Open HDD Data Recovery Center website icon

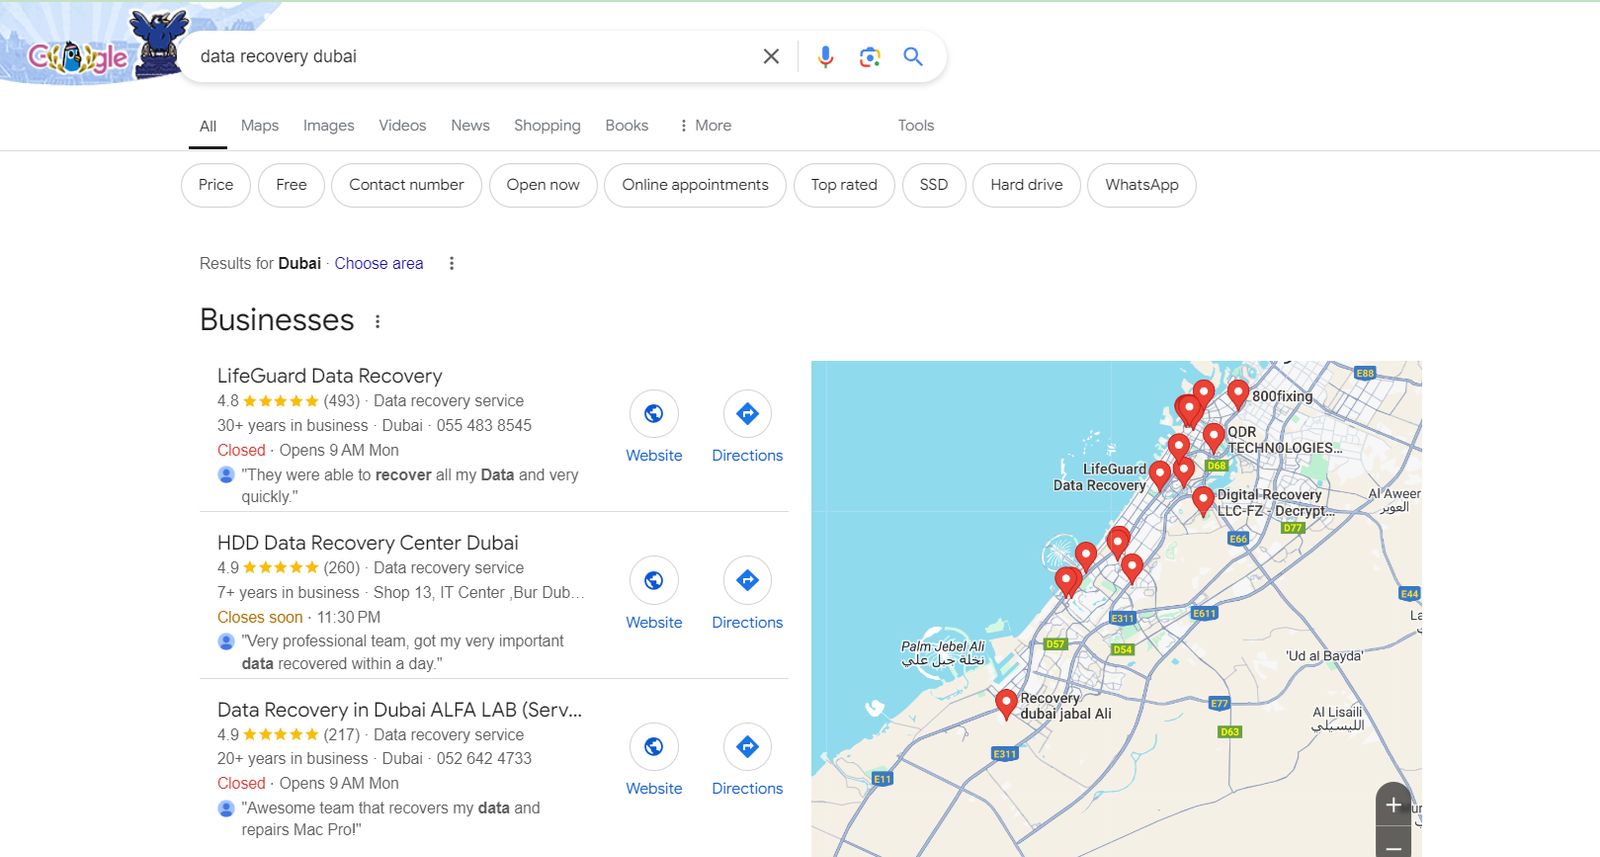pos(654,580)
